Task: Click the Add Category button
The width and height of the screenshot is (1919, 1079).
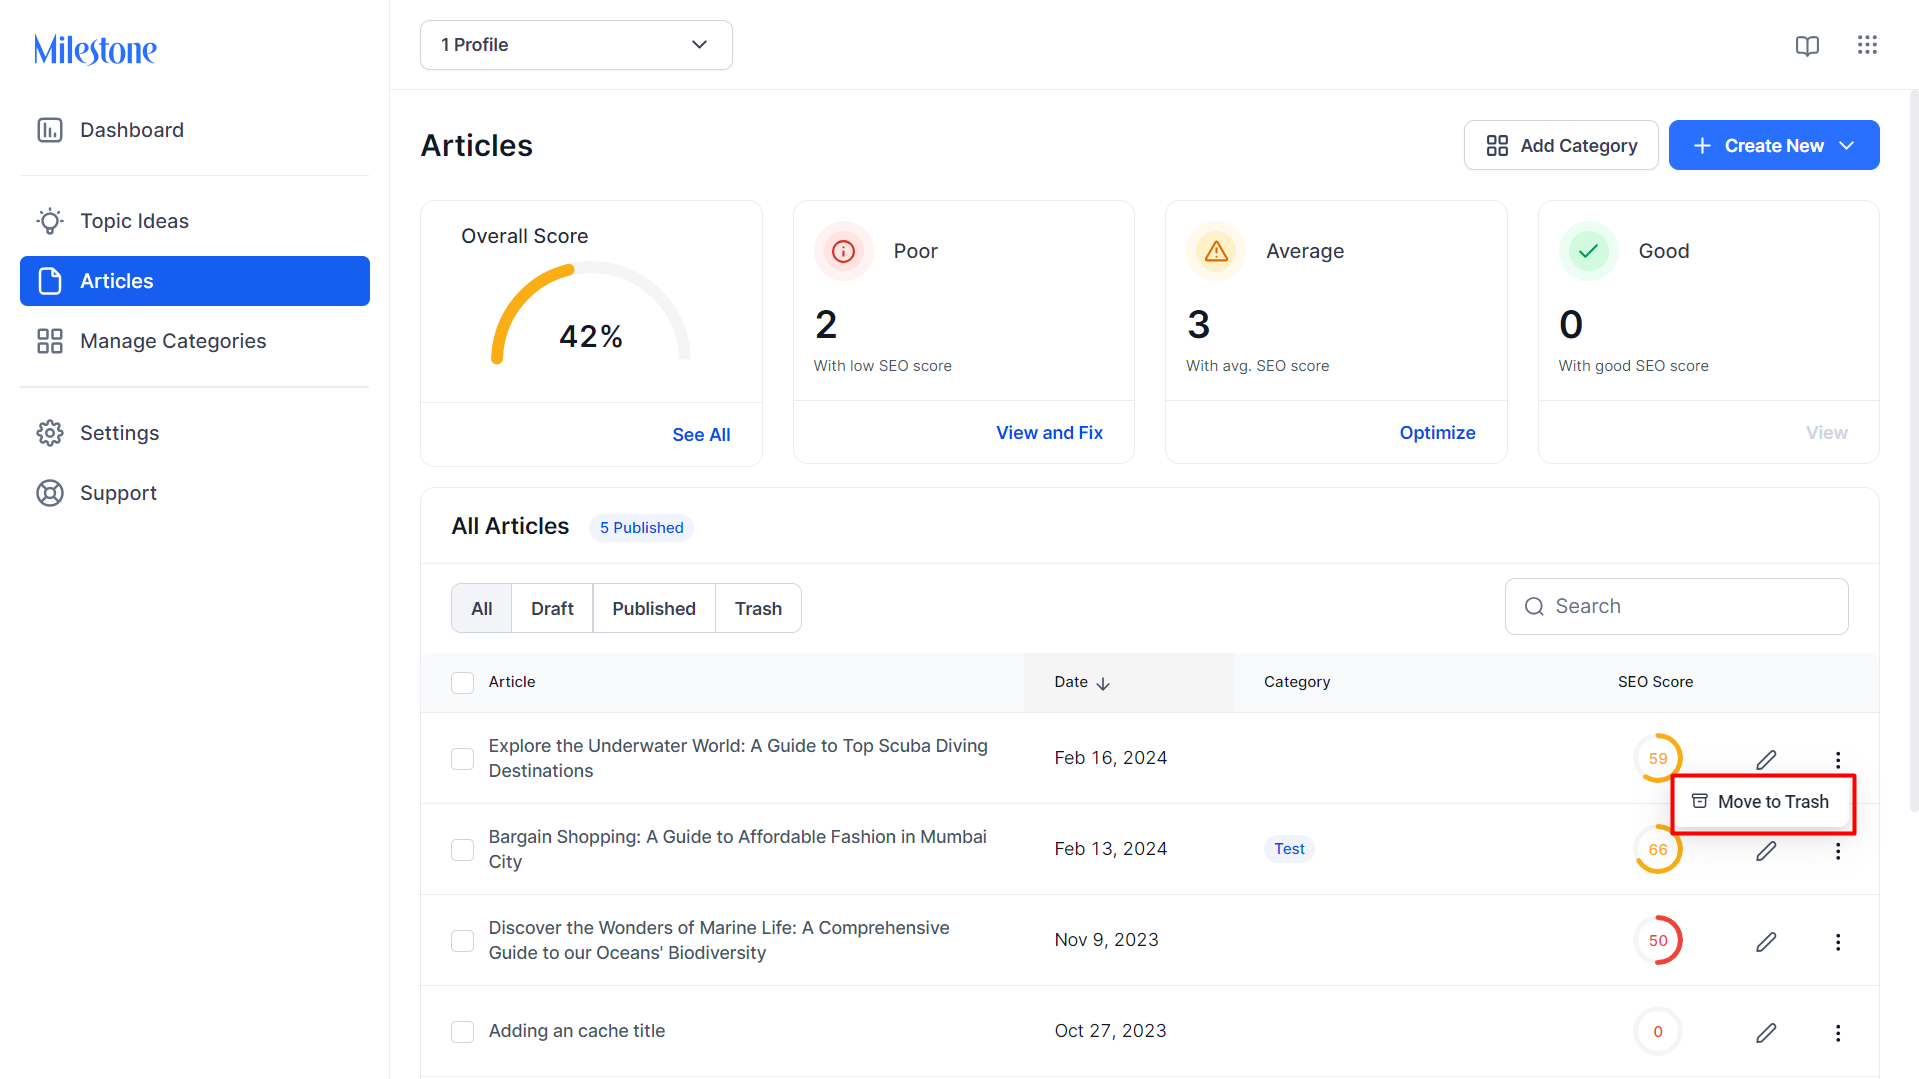Action: tap(1561, 146)
